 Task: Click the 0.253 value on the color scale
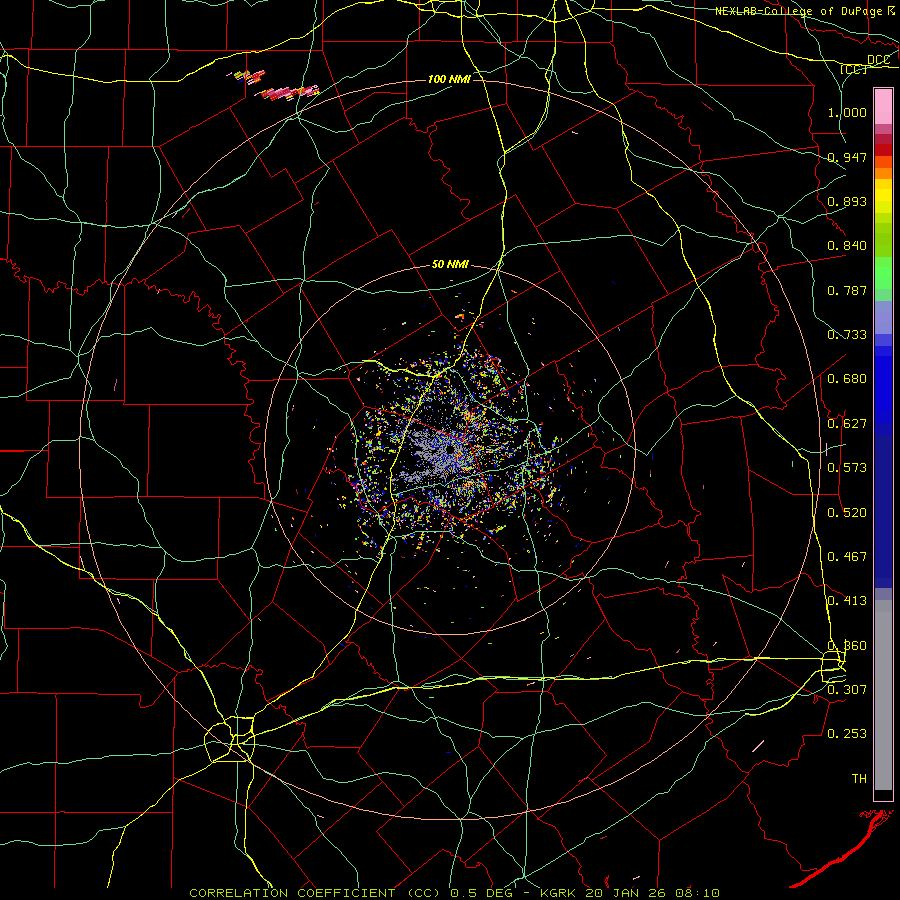(x=847, y=734)
